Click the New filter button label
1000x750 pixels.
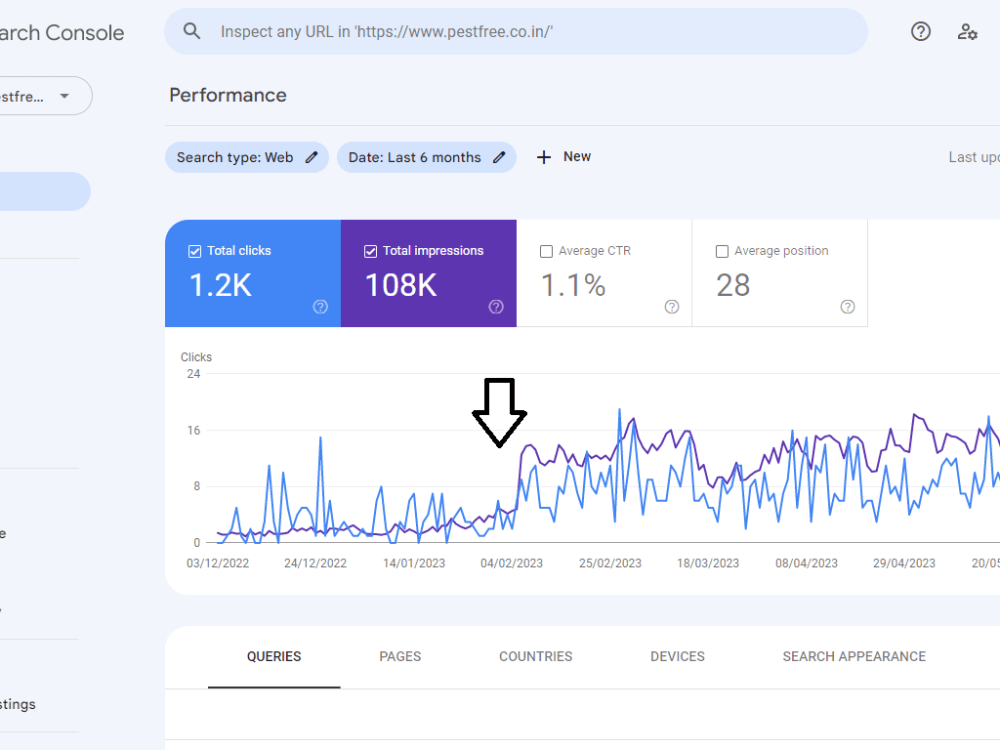pyautogui.click(x=577, y=156)
